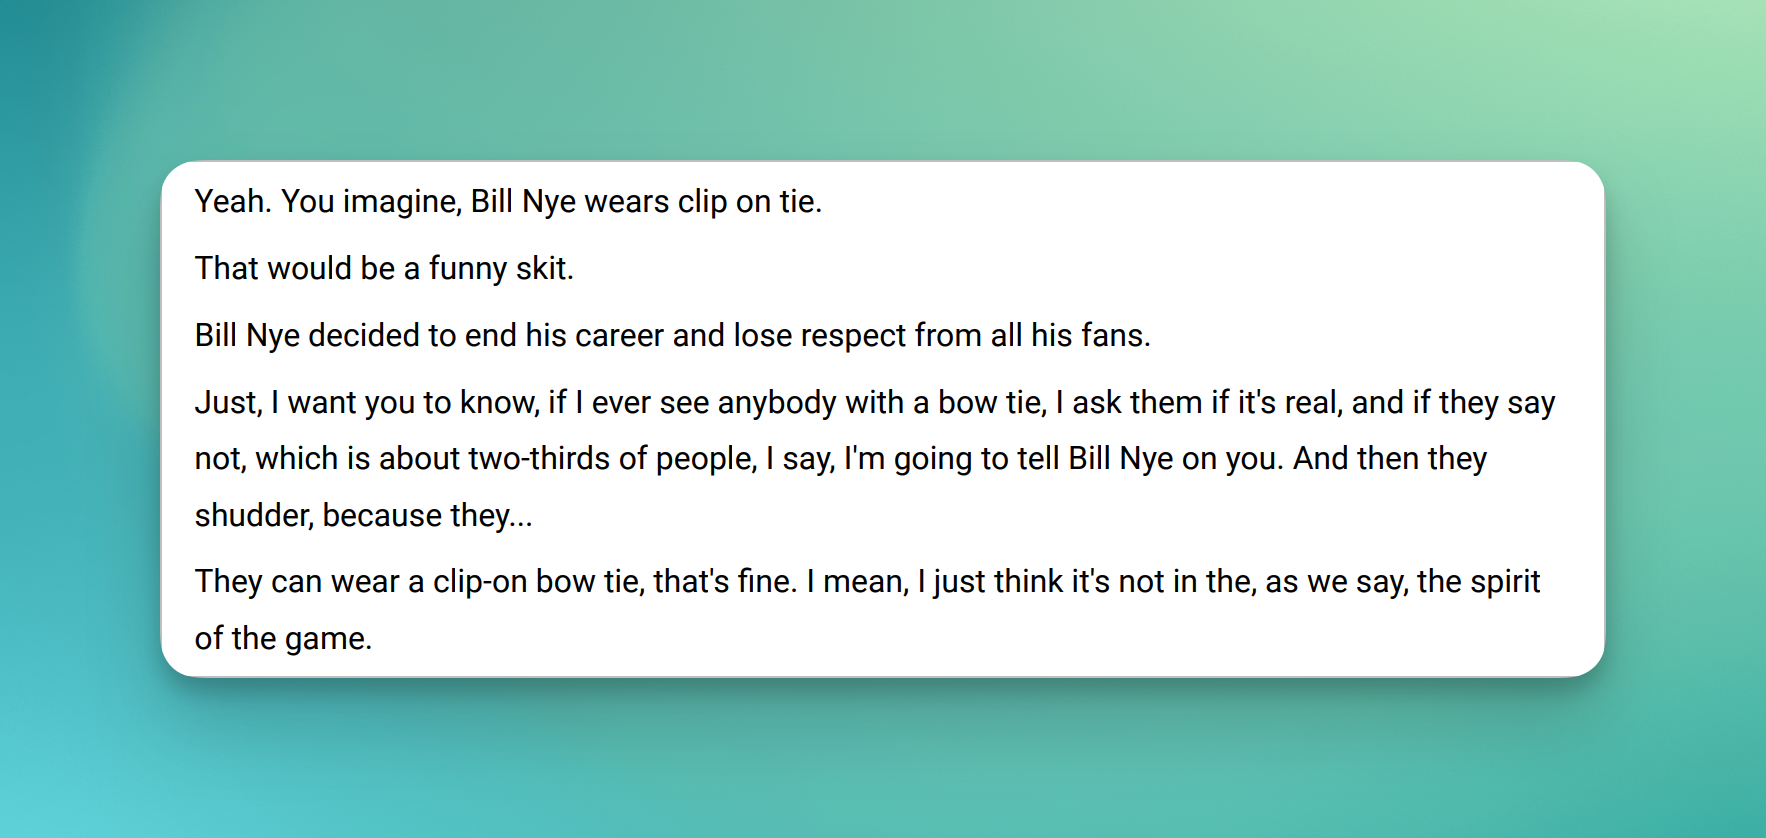Viewport: 1766px width, 838px height.
Task: Click the word "real," in the fourth paragraph
Action: (x=1313, y=403)
